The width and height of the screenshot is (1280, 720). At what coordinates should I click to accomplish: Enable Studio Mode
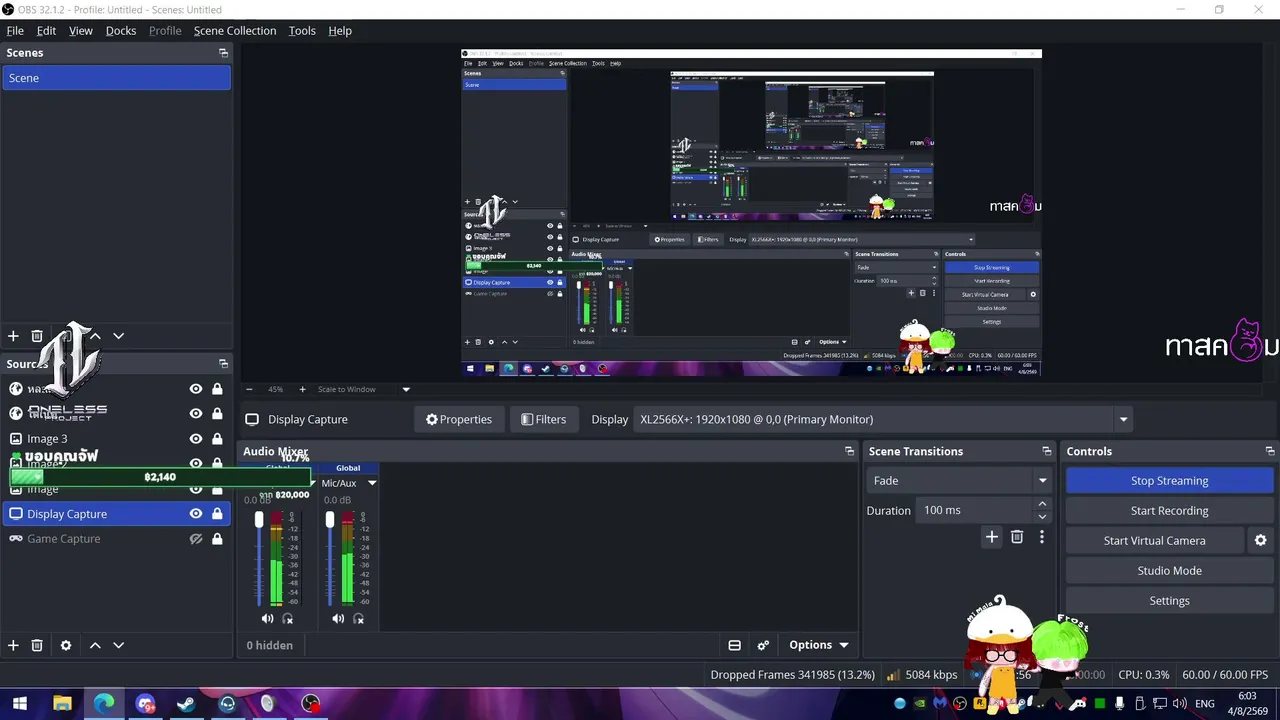click(x=1169, y=571)
